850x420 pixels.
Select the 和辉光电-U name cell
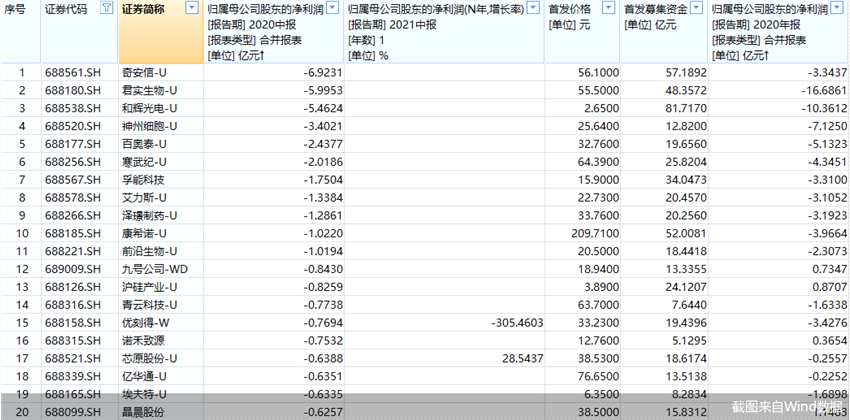click(x=150, y=108)
